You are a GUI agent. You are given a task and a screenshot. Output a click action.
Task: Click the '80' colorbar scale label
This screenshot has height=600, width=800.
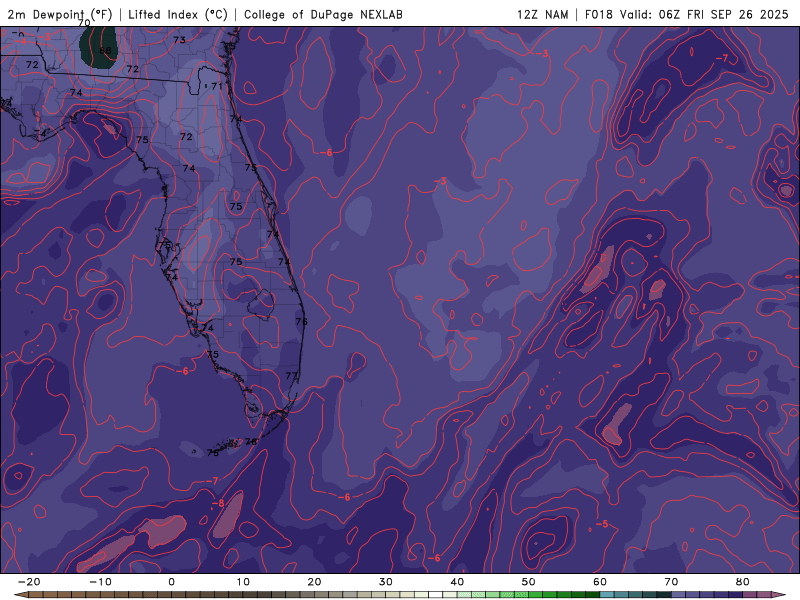[743, 582]
